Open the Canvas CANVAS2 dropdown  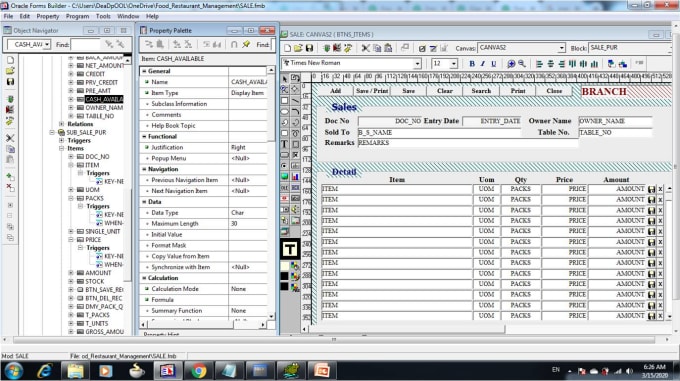coord(562,48)
